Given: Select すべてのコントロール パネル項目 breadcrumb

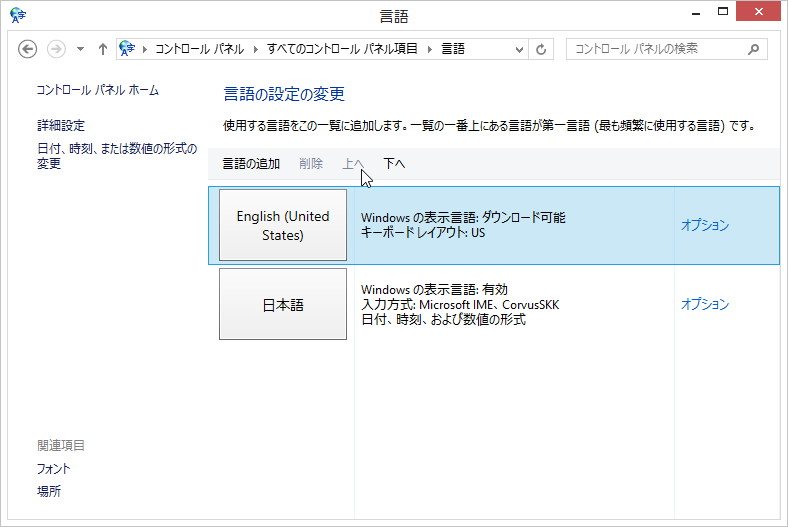Looking at the screenshot, I should click(342, 49).
